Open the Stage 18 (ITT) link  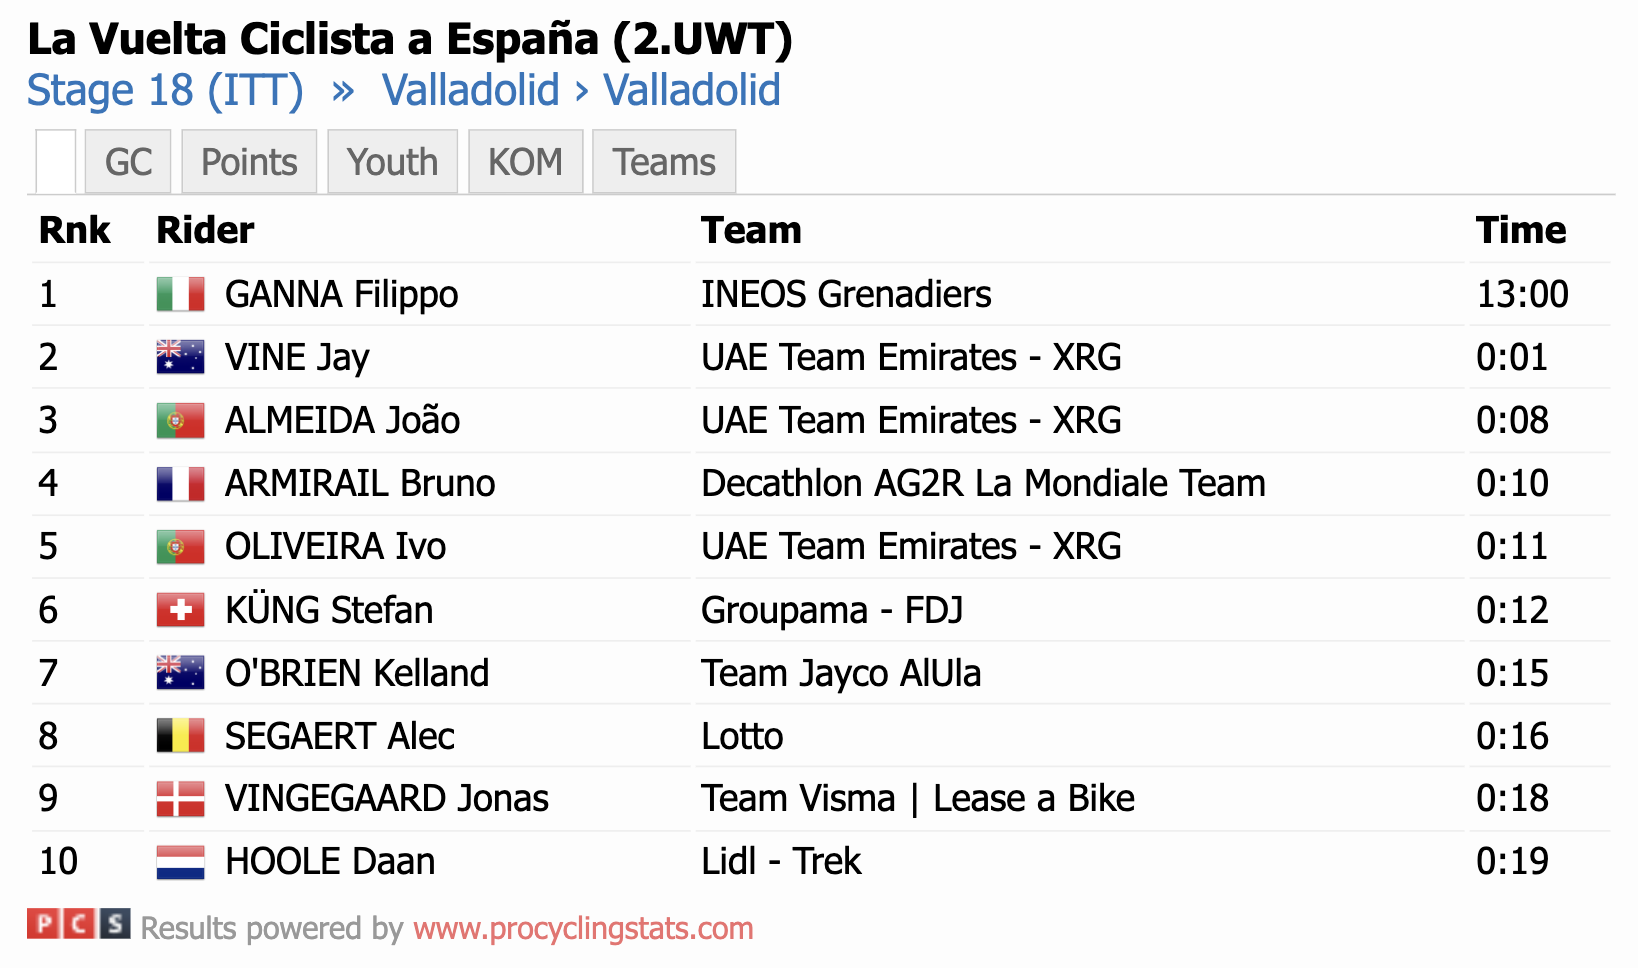click(x=165, y=91)
